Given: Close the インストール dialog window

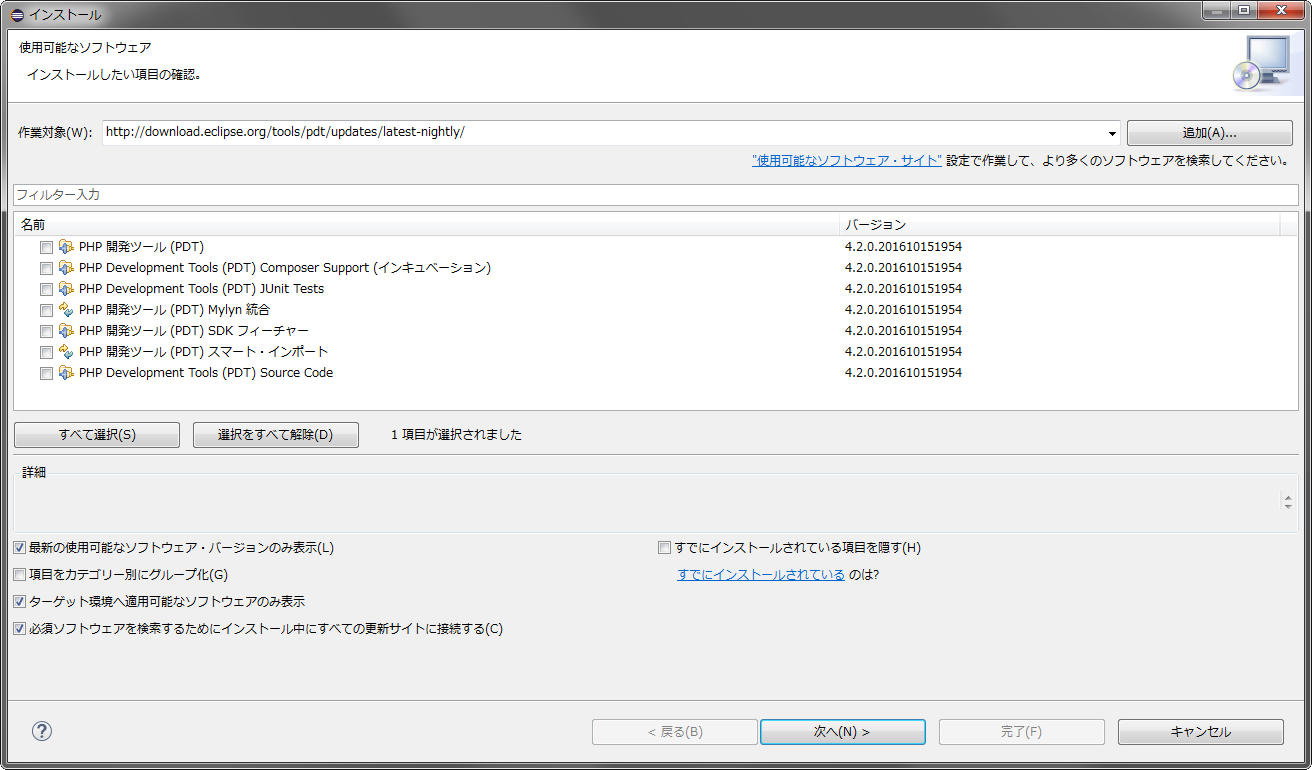Looking at the screenshot, I should click(1281, 11).
